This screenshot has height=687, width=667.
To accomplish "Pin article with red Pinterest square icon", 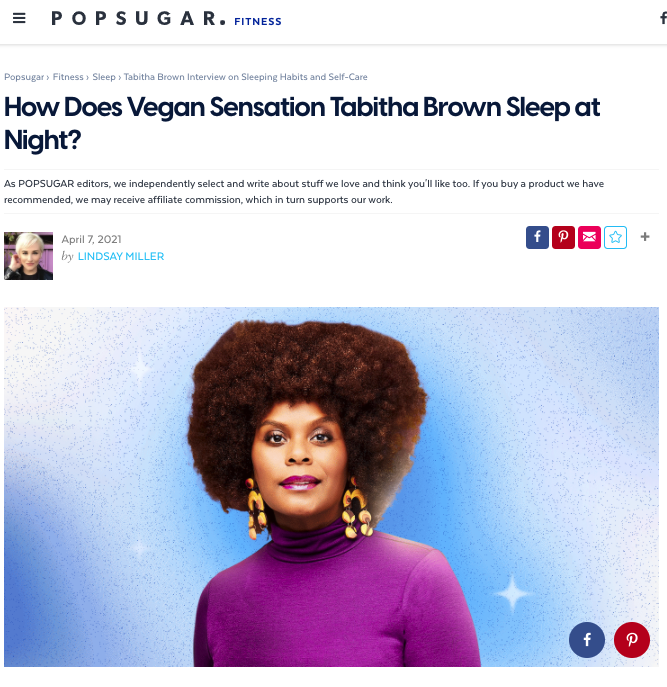I will coord(563,237).
